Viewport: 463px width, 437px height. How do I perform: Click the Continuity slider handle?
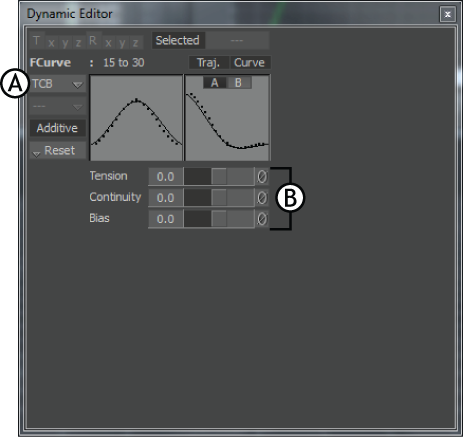(x=219, y=198)
